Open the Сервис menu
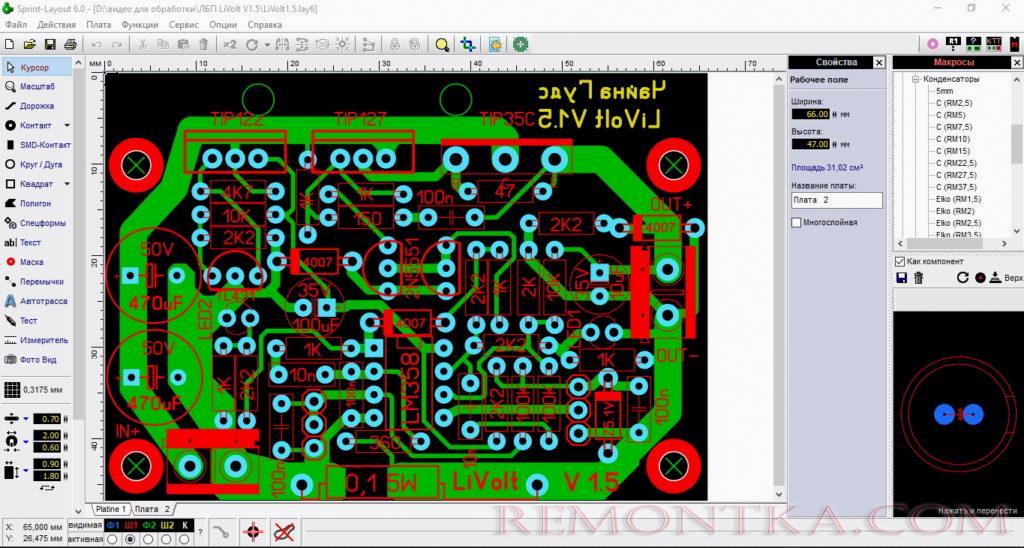1024x548 pixels. coord(184,24)
